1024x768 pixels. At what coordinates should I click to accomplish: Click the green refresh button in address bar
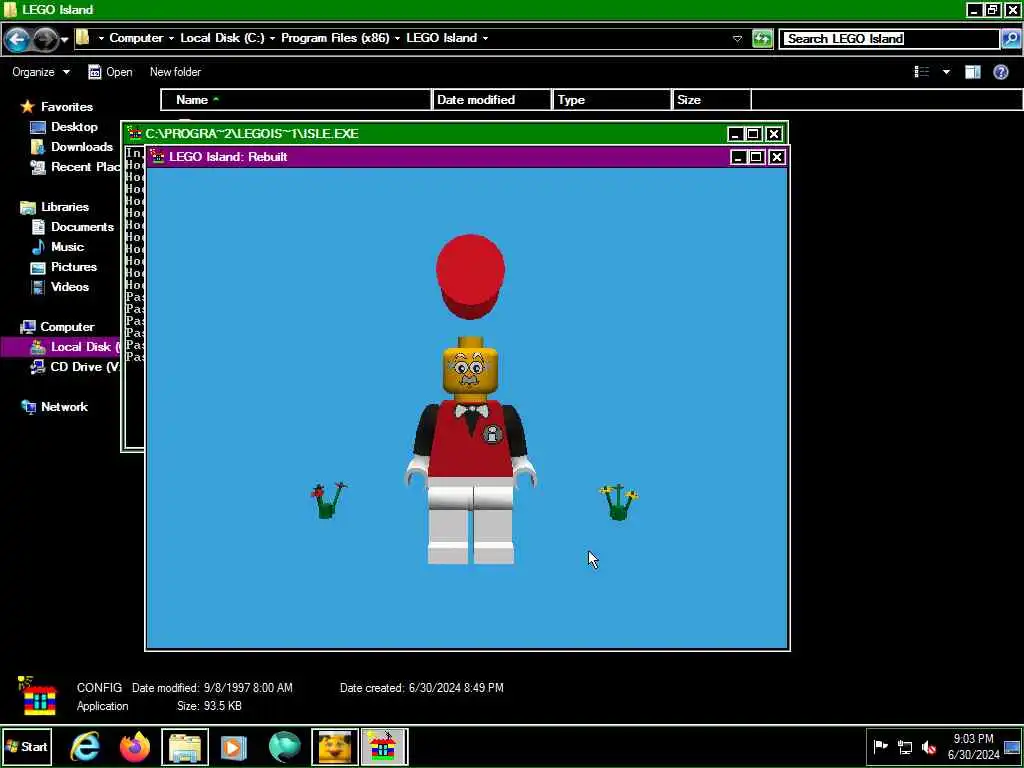pyautogui.click(x=761, y=39)
